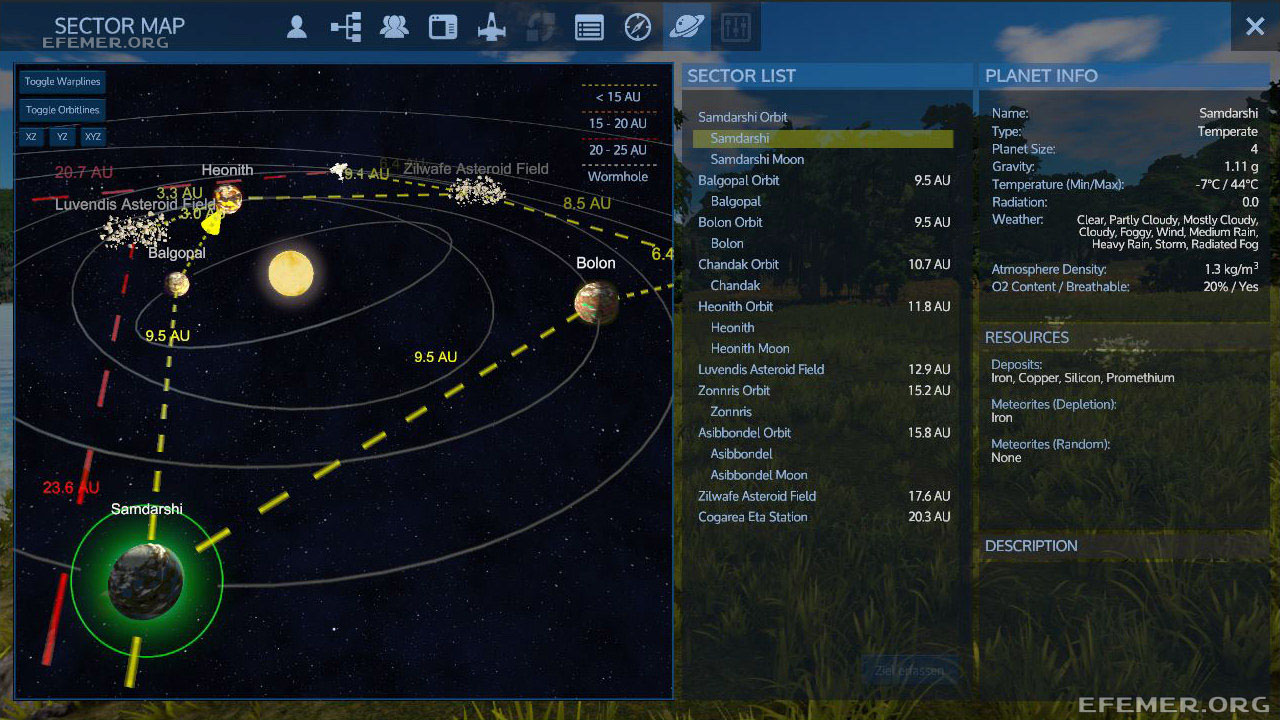
Task: Click the '15 - 20 AU' legend entry
Action: pos(618,124)
